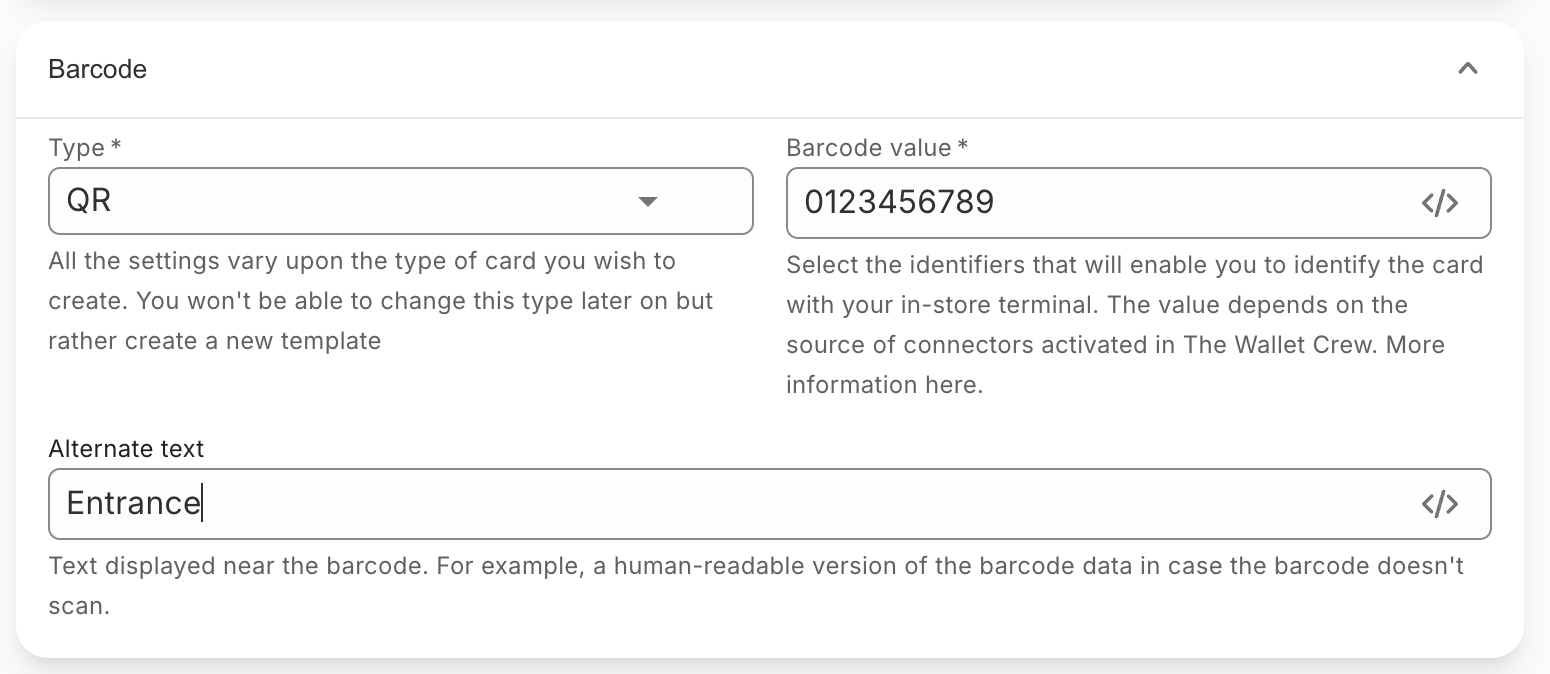
Task: Open dynamic value picker for Alternate text field
Action: [x=1440, y=503]
